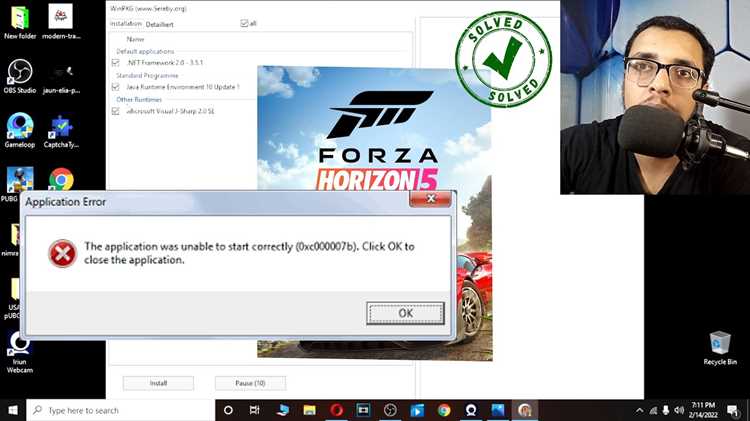The height and width of the screenshot is (421, 750).
Task: Open Movies & TV app in the taskbar
Action: 417,410
